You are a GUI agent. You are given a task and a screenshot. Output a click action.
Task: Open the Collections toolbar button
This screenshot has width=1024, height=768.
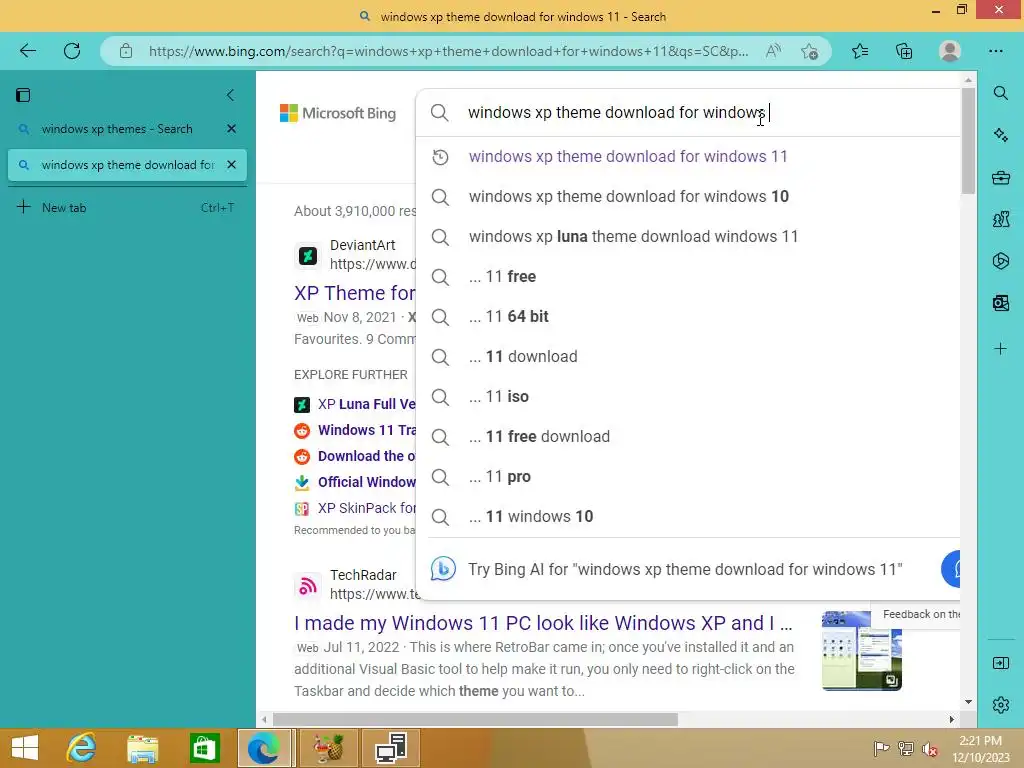click(x=904, y=51)
